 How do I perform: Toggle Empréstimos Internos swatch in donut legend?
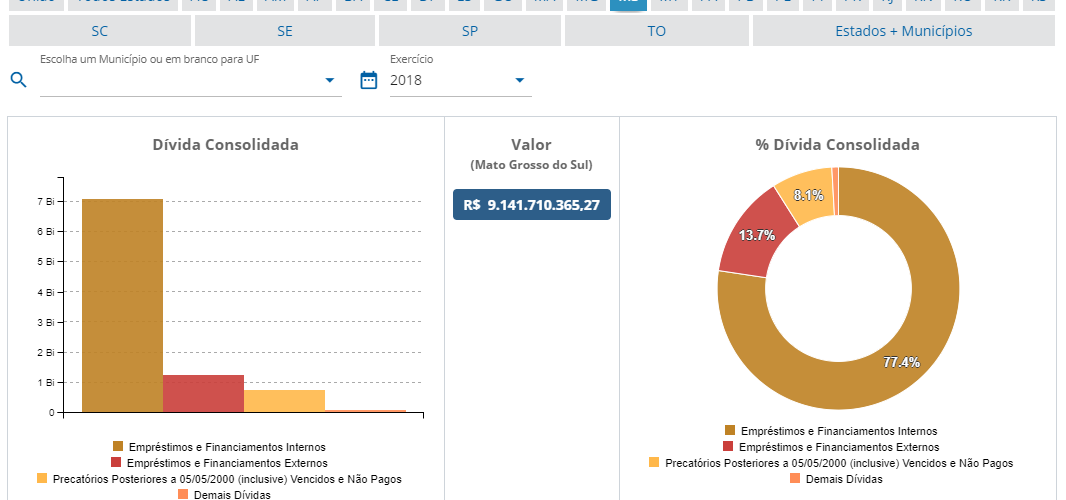[730, 431]
